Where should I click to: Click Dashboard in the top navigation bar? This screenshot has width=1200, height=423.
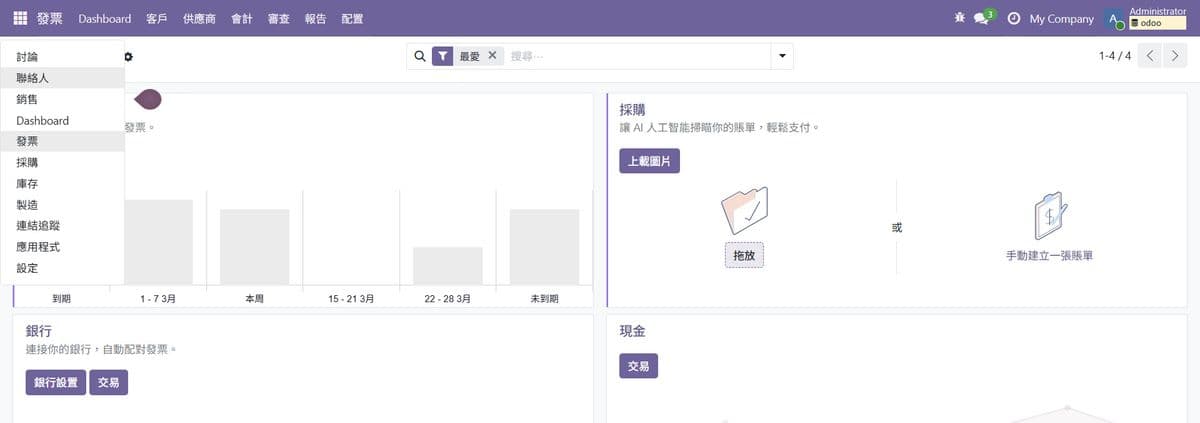(x=104, y=18)
